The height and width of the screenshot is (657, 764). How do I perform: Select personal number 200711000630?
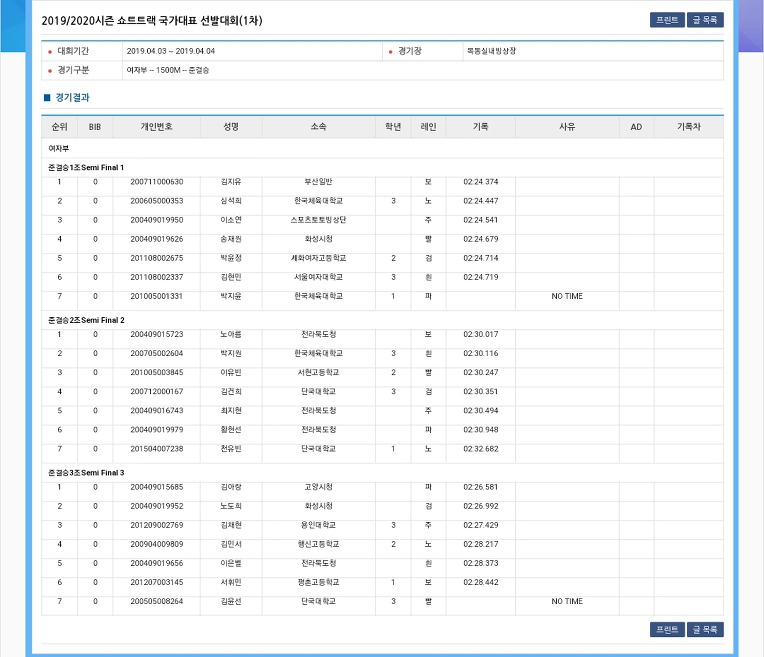(x=157, y=182)
